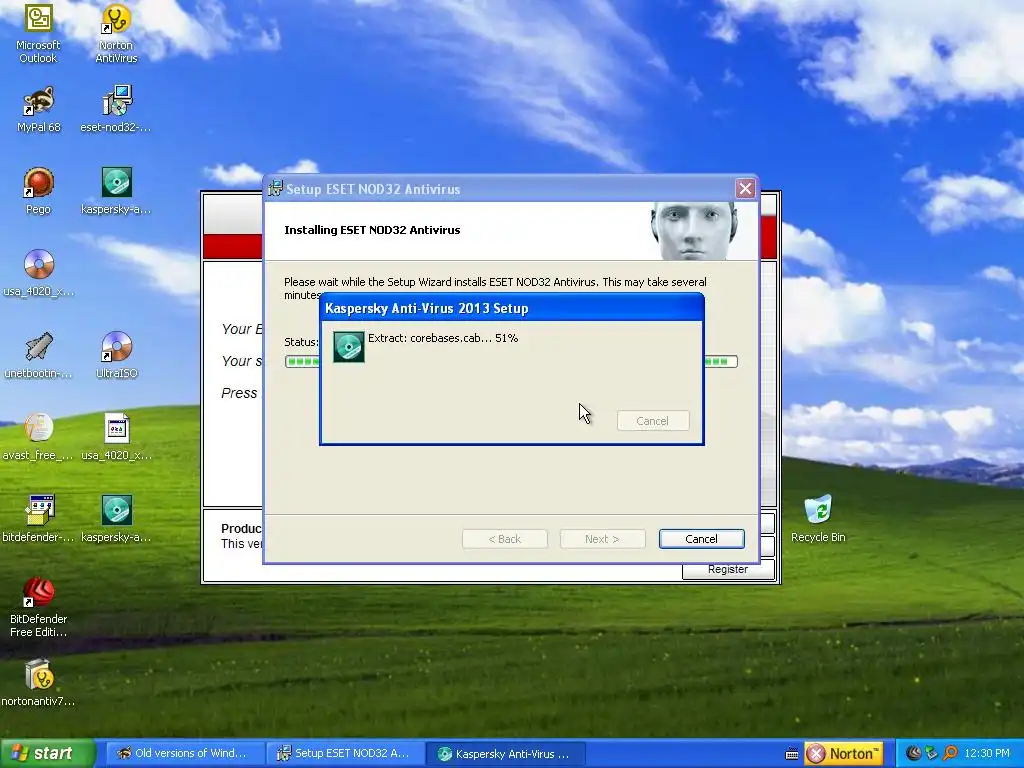Click the Norton toolbar badge on taskbar
This screenshot has height=768, width=1024.
844,754
